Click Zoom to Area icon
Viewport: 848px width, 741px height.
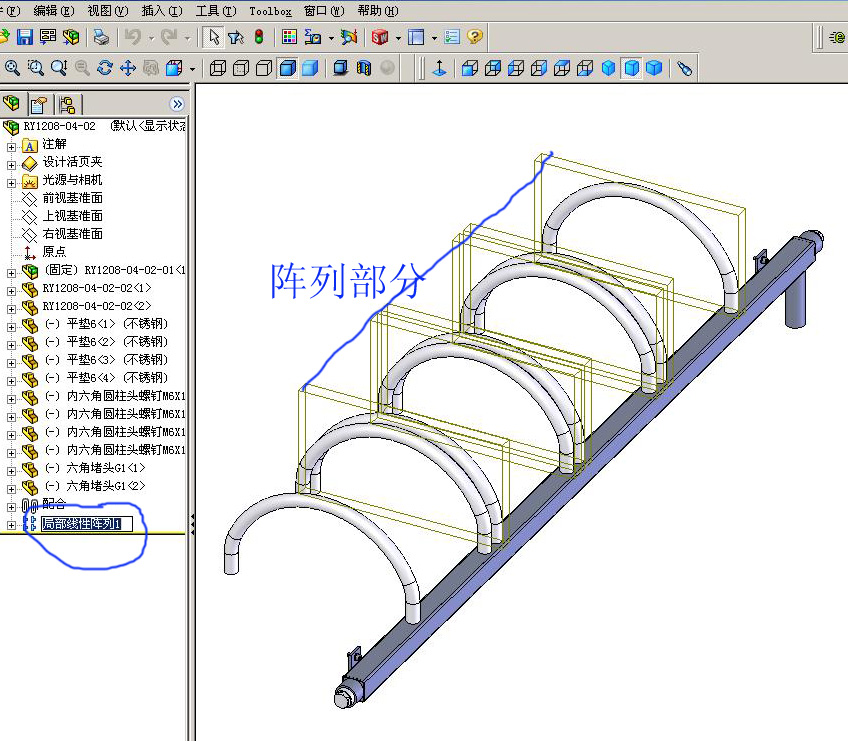[36, 68]
